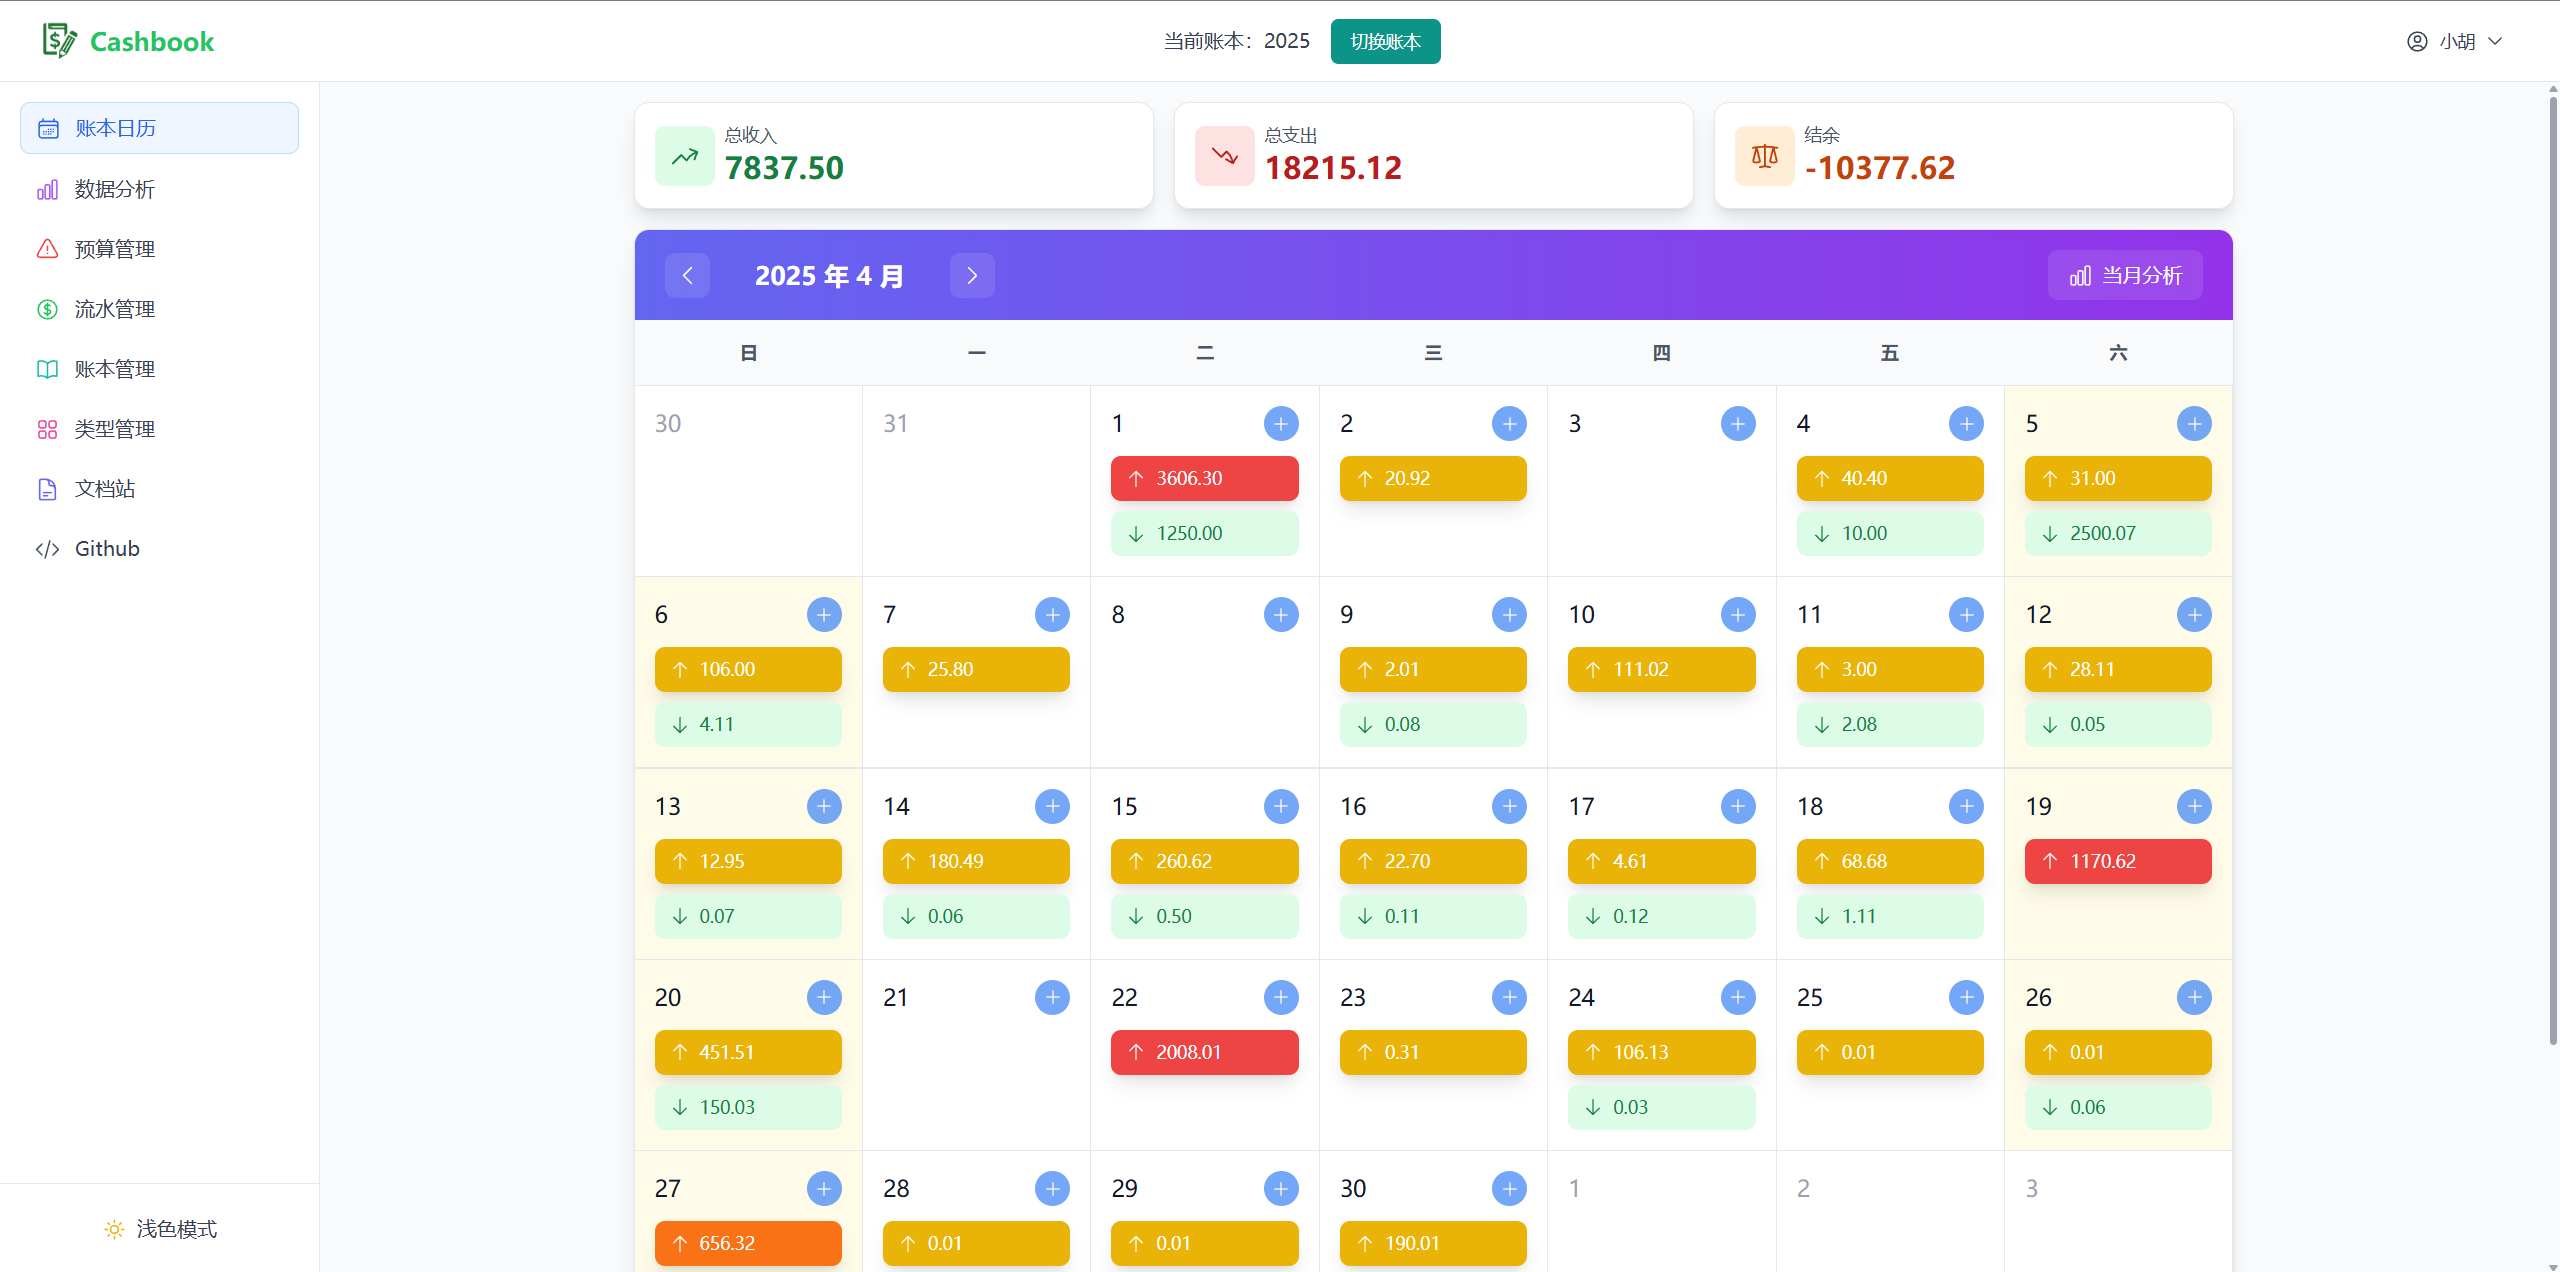The width and height of the screenshot is (2560, 1272).
Task: Click total expense value 18215.12
Action: [1333, 168]
